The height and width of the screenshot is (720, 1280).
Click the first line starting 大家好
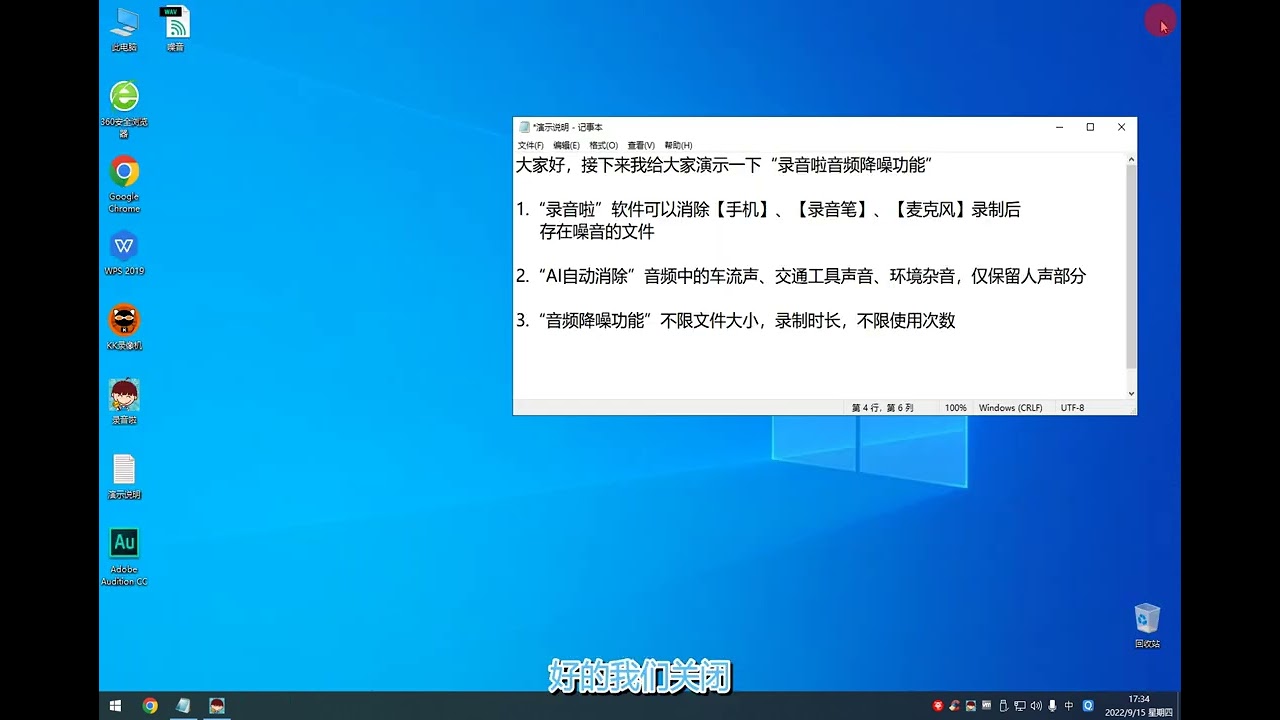tap(724, 165)
